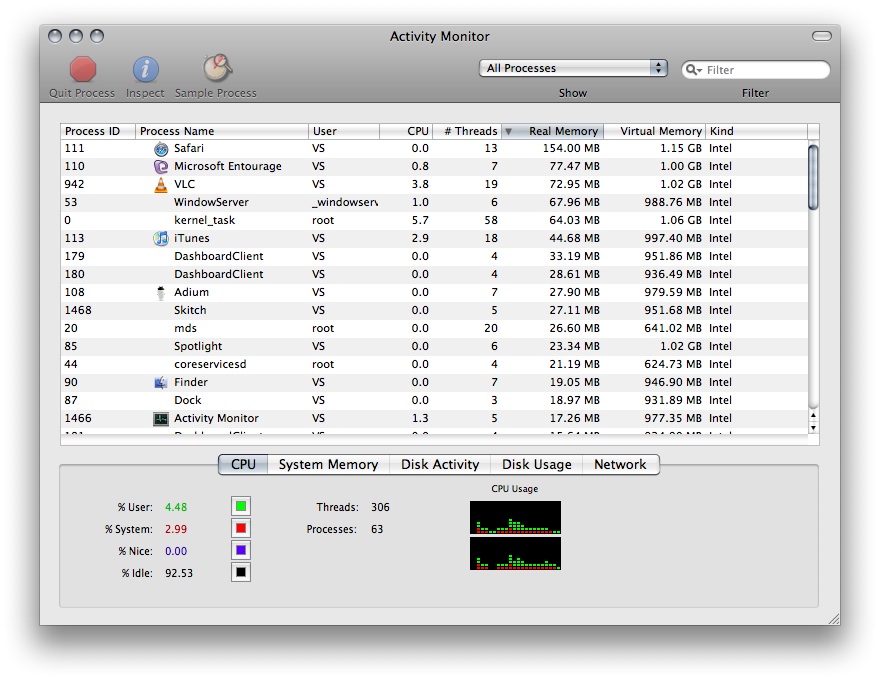Click the Microsoft Entourage icon
Image resolution: width=880 pixels, height=680 pixels.
pyautogui.click(x=161, y=167)
